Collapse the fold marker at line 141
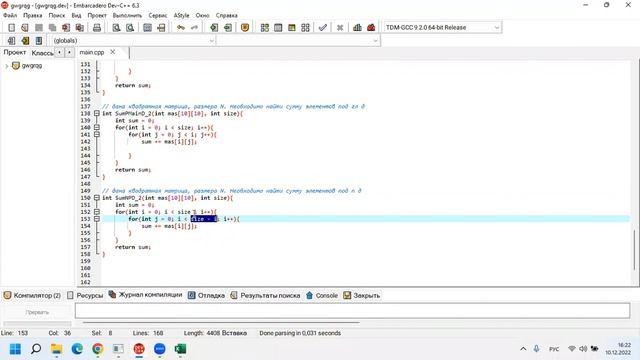This screenshot has width=640, height=360. [x=97, y=134]
